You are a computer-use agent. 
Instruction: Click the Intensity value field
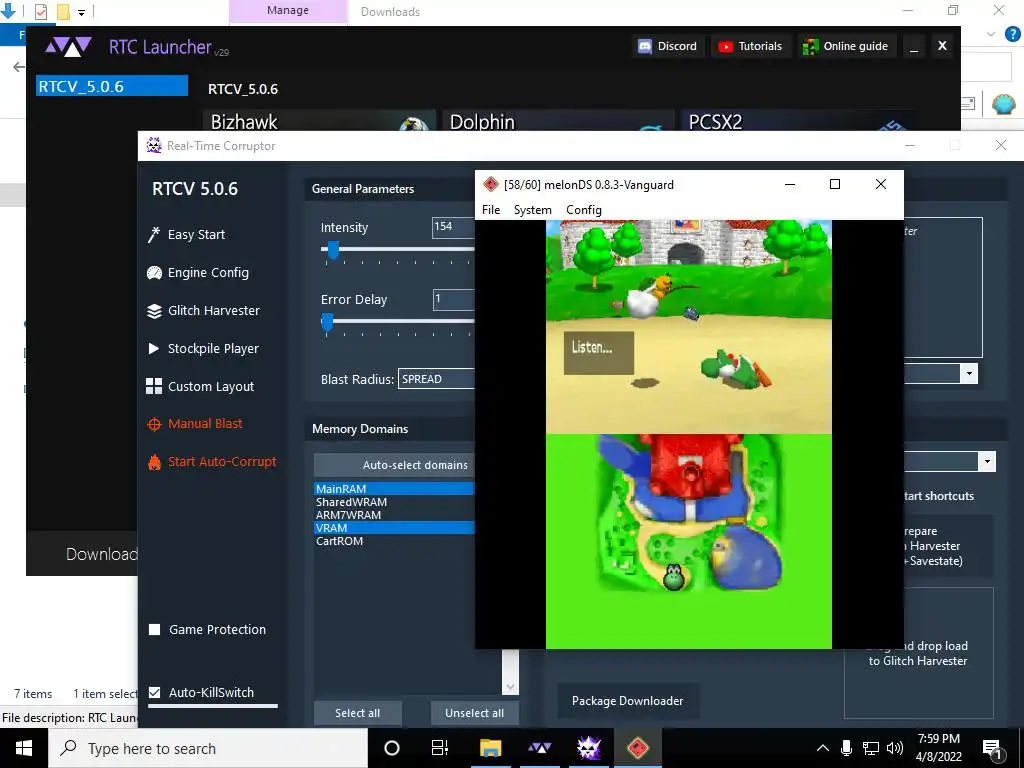(x=453, y=227)
